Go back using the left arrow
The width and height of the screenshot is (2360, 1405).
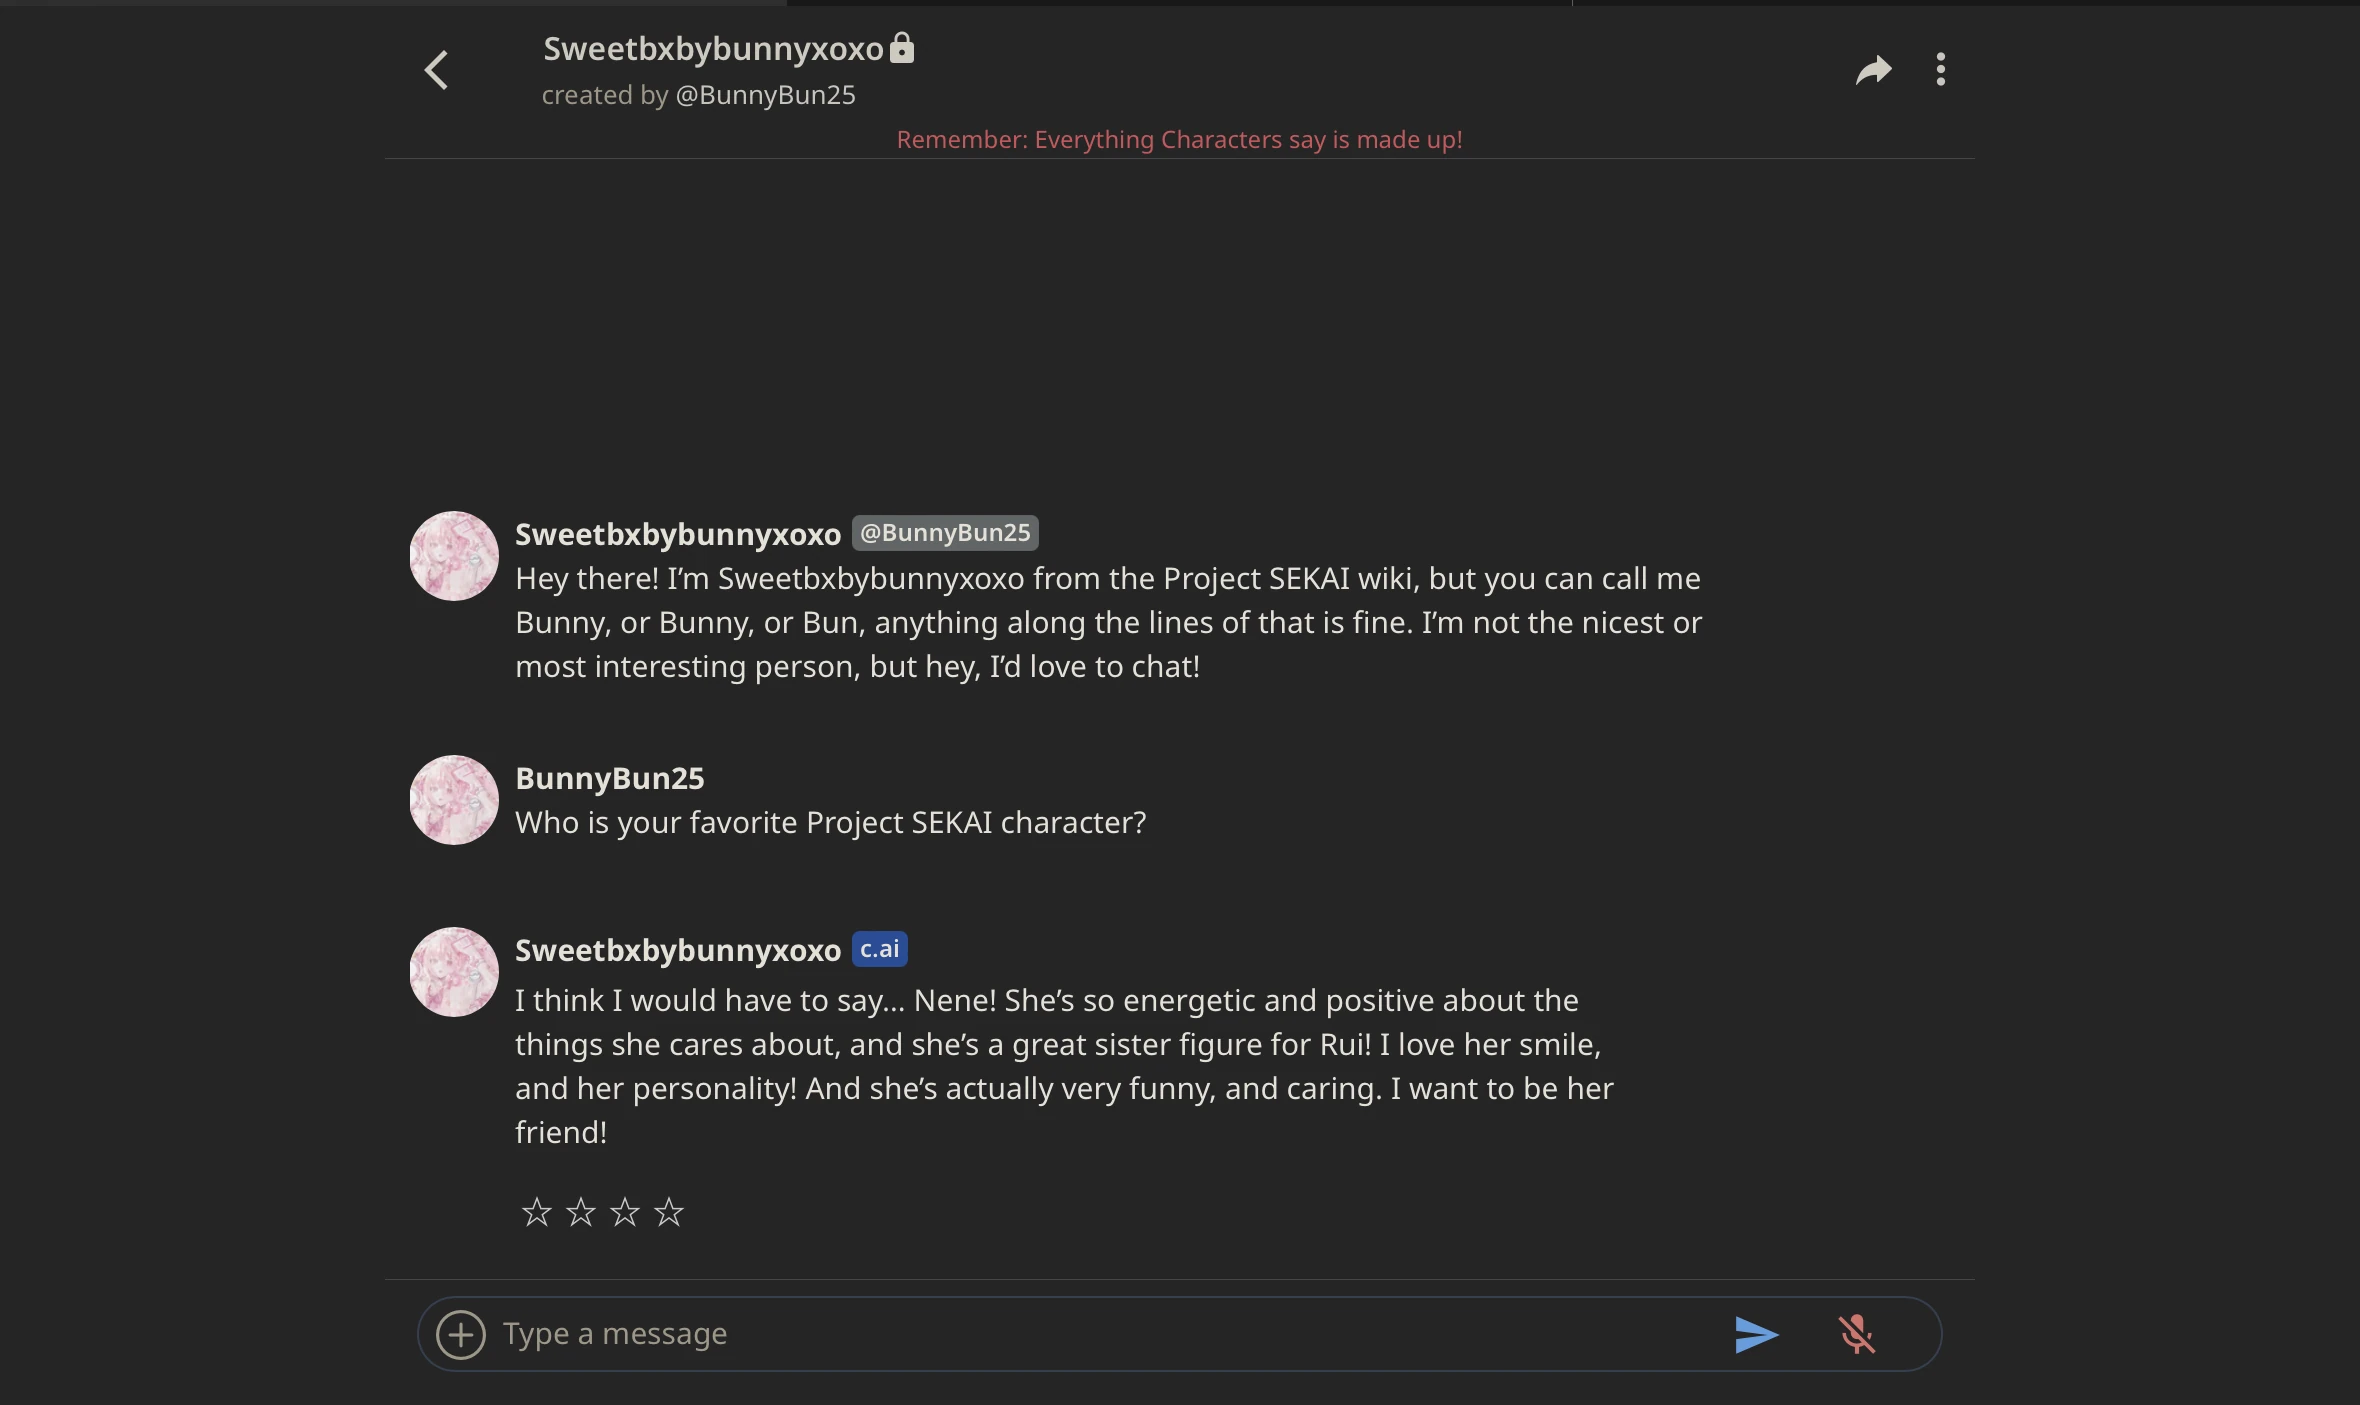click(x=436, y=70)
